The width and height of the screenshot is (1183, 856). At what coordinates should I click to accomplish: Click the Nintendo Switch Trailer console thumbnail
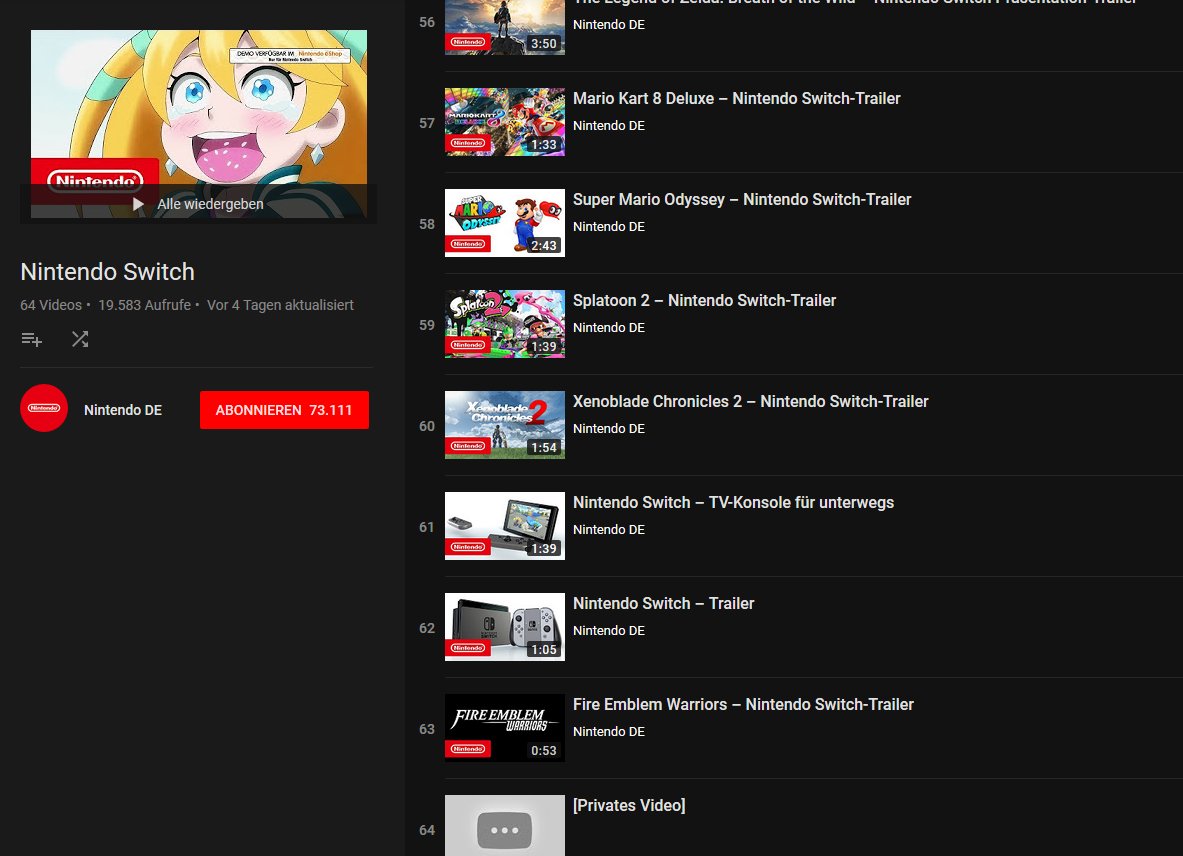pyautogui.click(x=505, y=627)
